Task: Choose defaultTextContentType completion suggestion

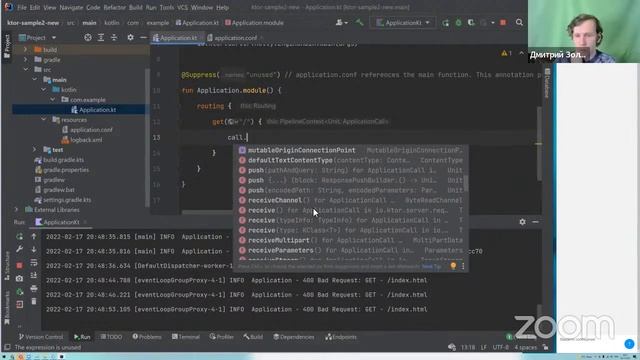Action: [351, 160]
